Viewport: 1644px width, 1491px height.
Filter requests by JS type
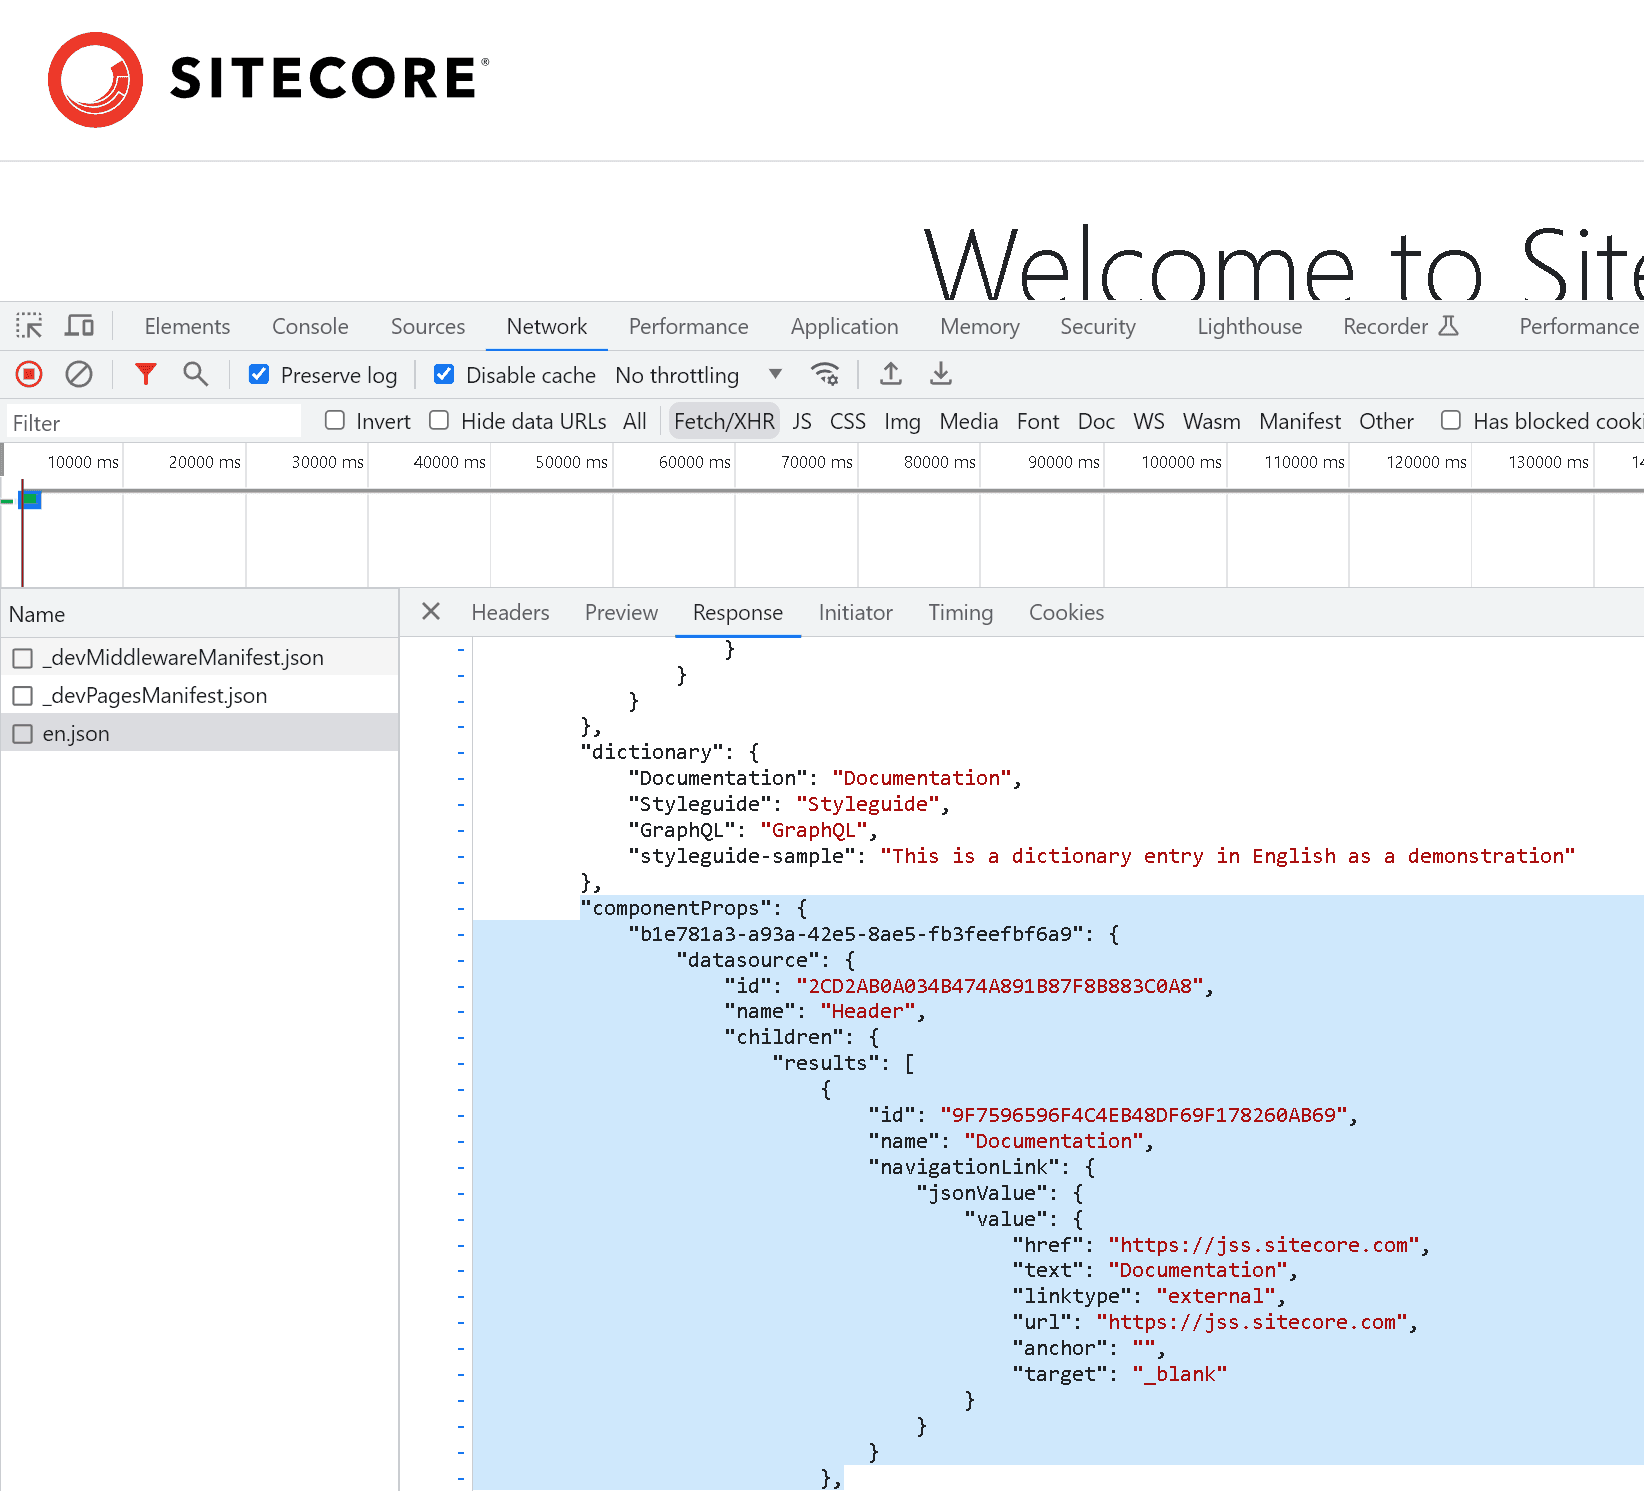point(802,422)
